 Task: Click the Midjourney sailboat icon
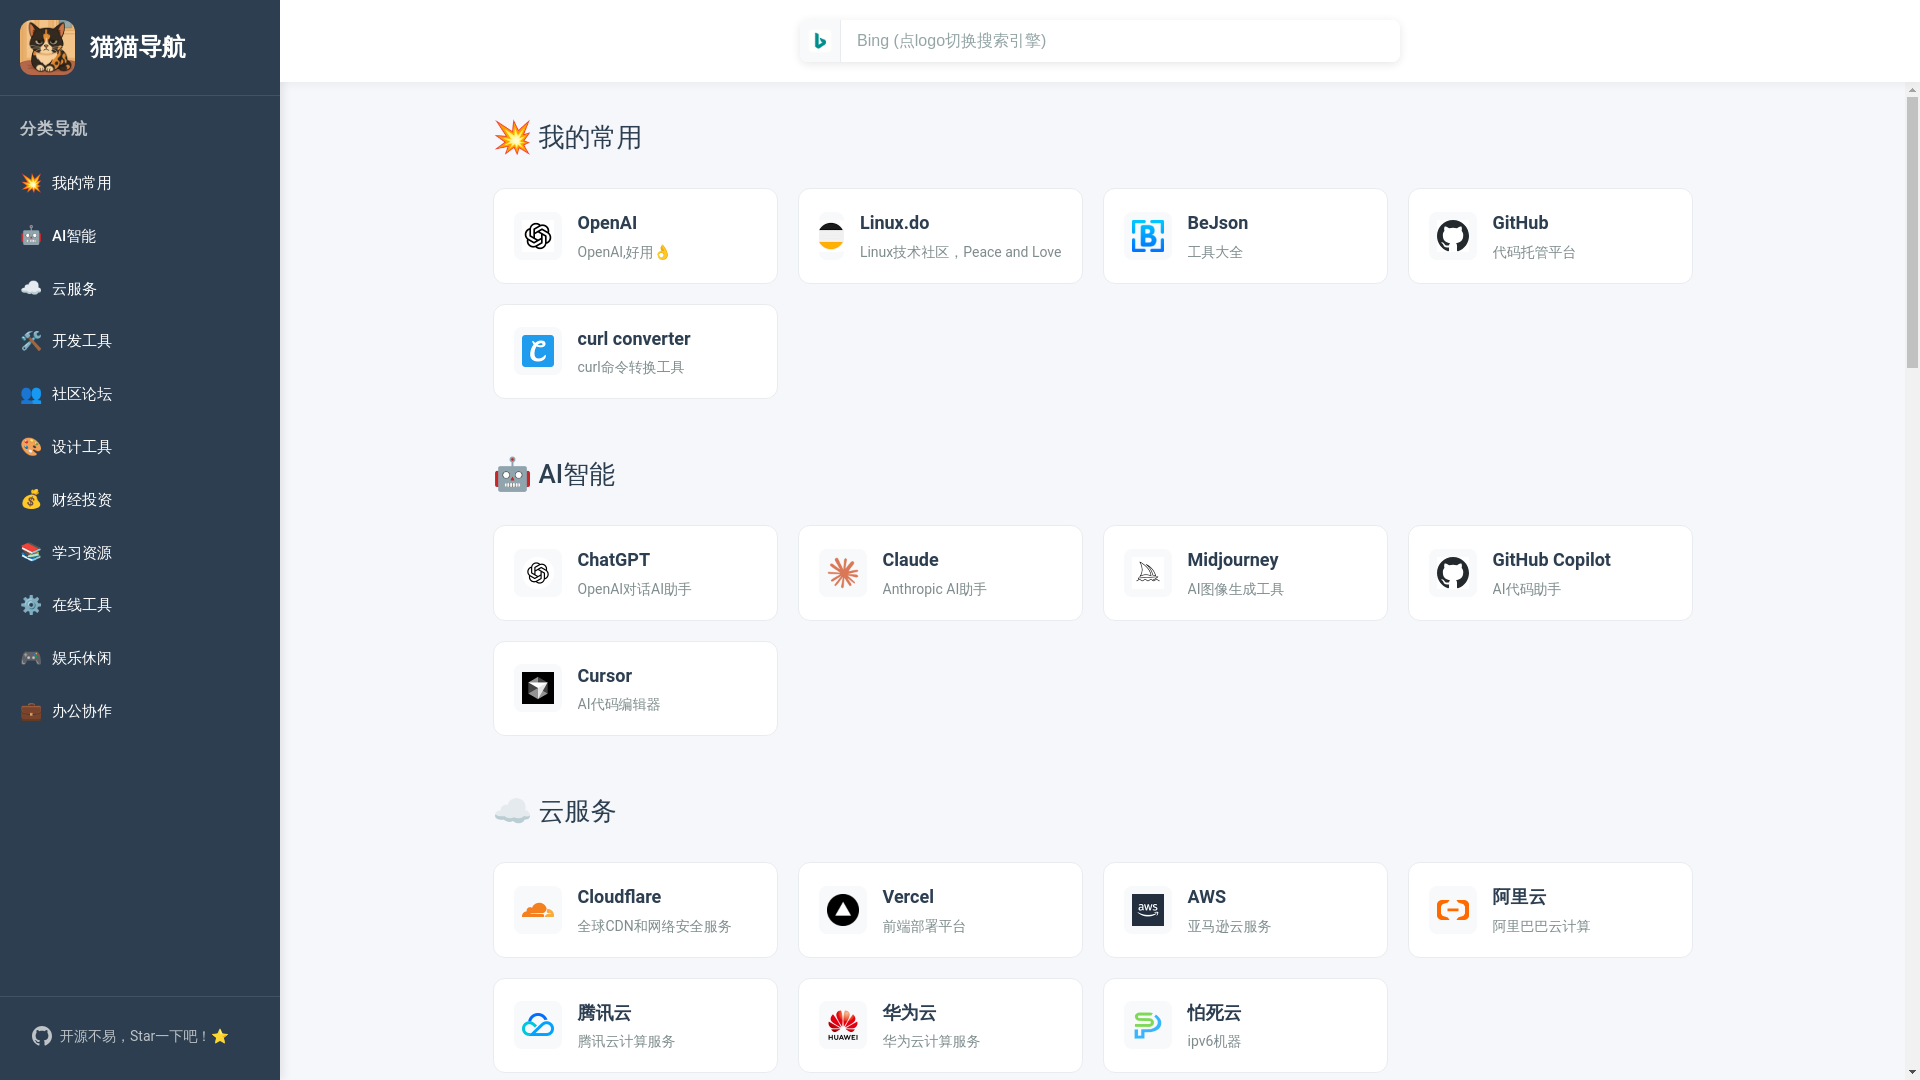[x=1148, y=573]
